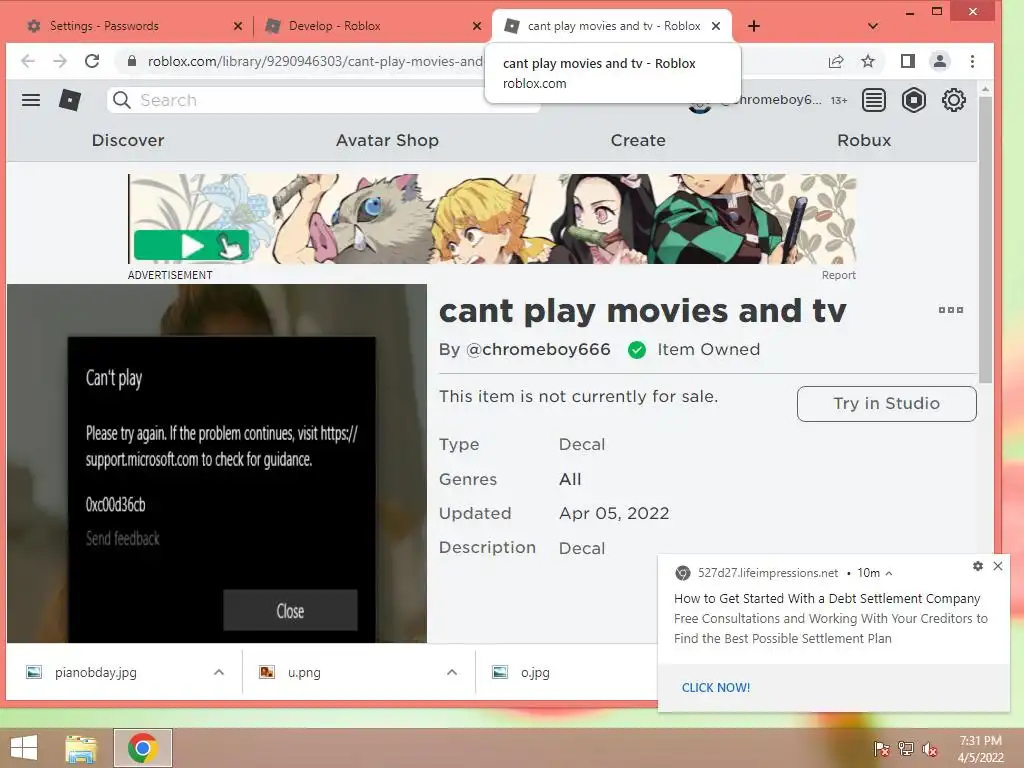
Task: Open Chrome three-dot menu
Action: click(x=972, y=61)
